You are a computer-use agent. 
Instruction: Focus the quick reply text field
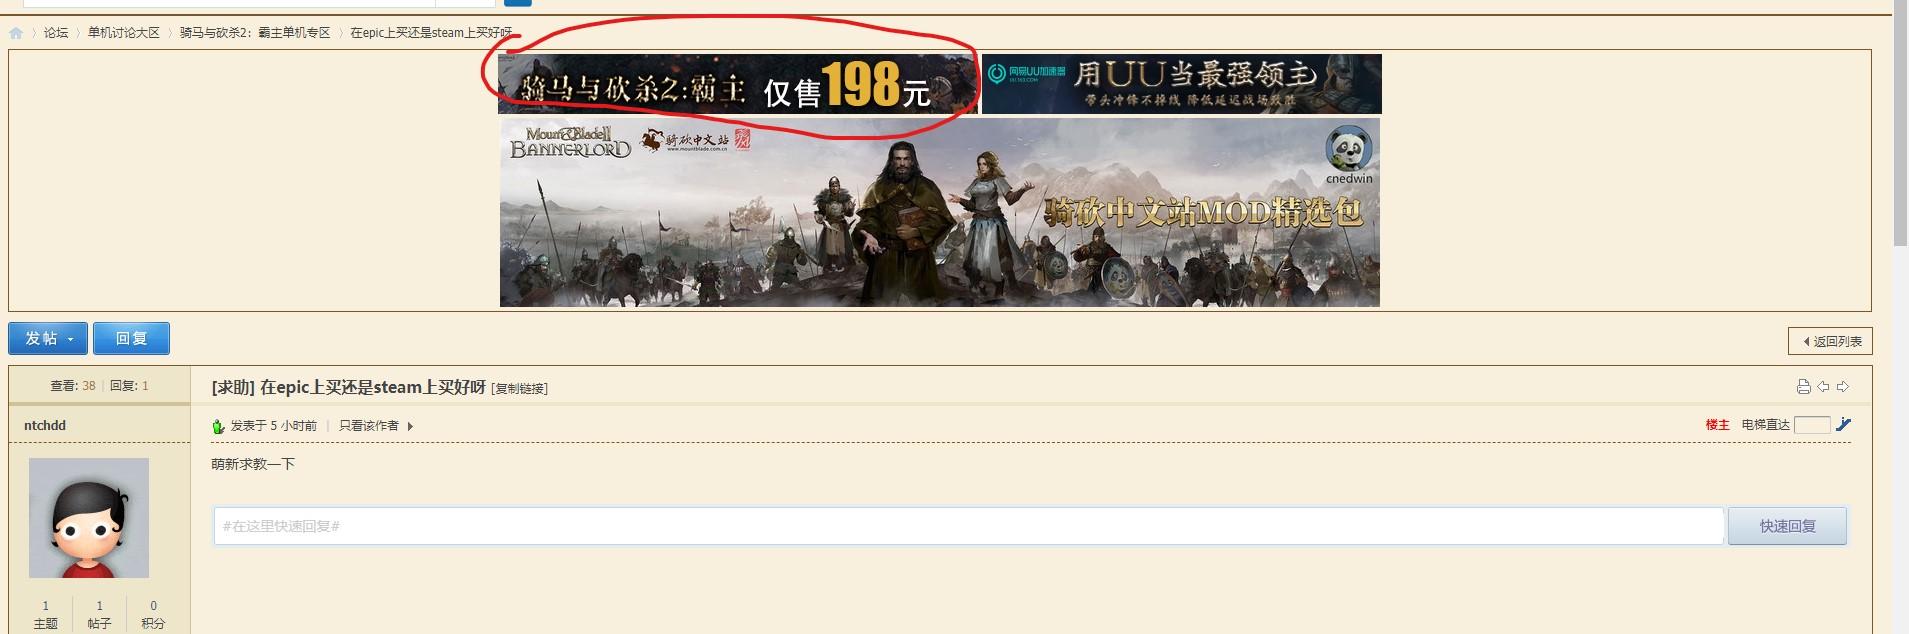(968, 526)
